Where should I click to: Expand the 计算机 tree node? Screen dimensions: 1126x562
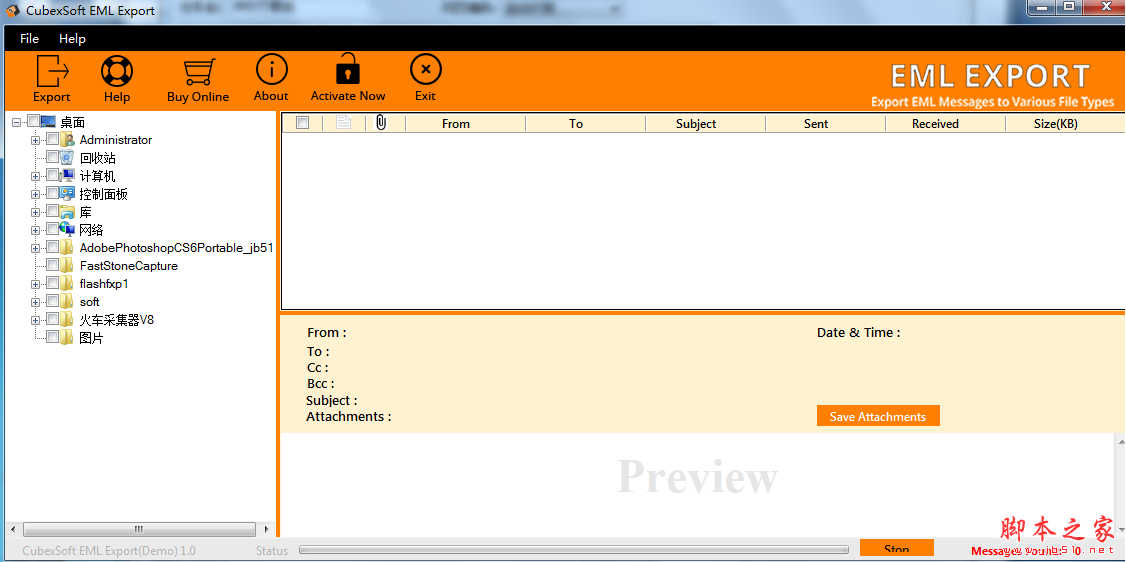click(x=35, y=176)
